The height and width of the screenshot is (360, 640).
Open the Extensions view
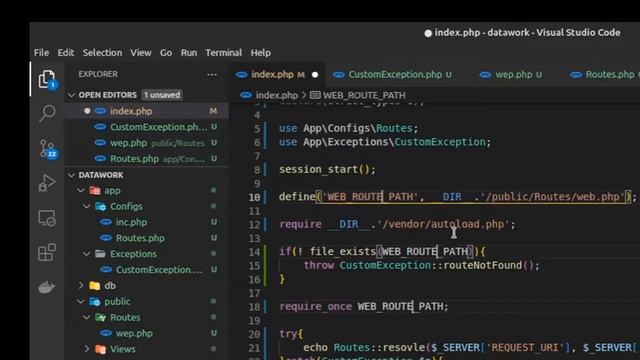click(47, 252)
